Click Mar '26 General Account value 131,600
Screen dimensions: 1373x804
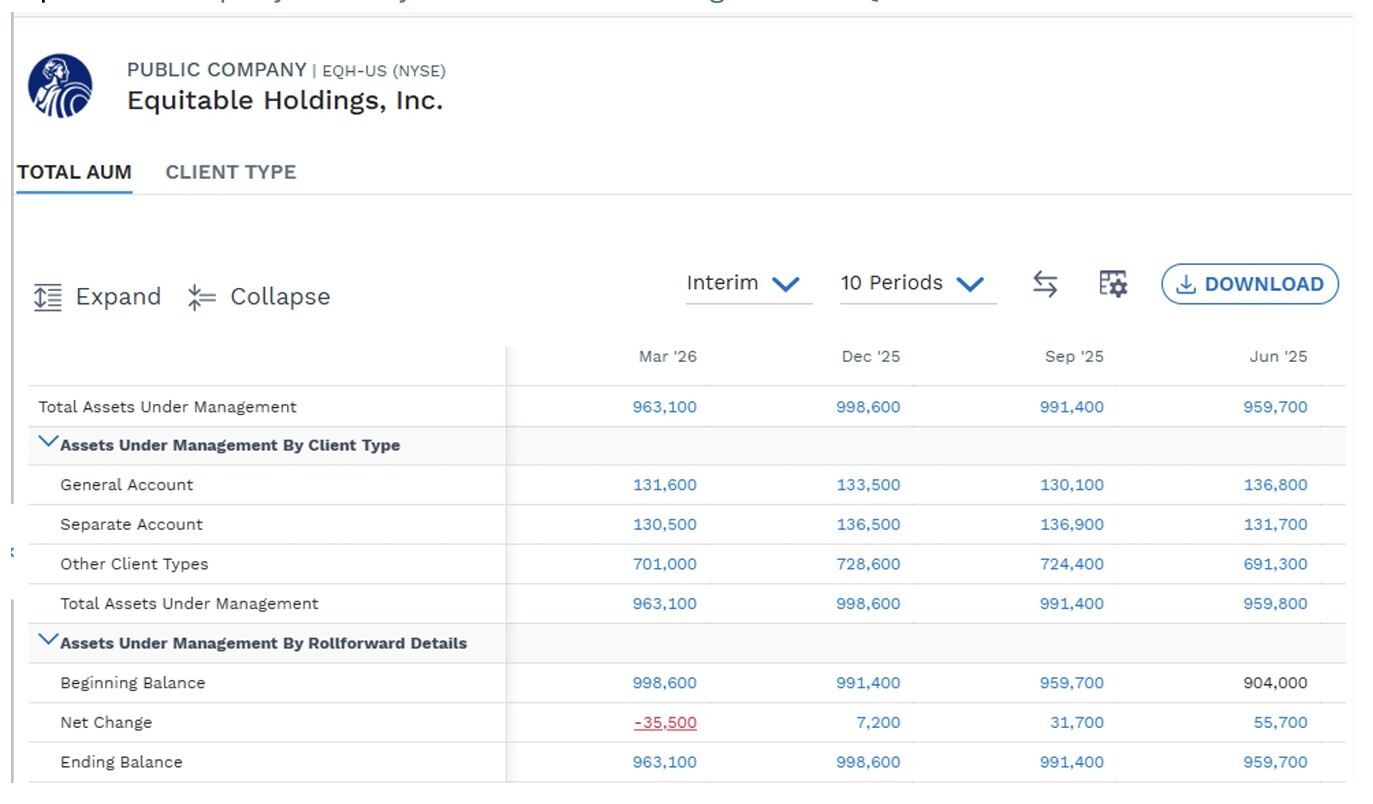[x=665, y=485]
